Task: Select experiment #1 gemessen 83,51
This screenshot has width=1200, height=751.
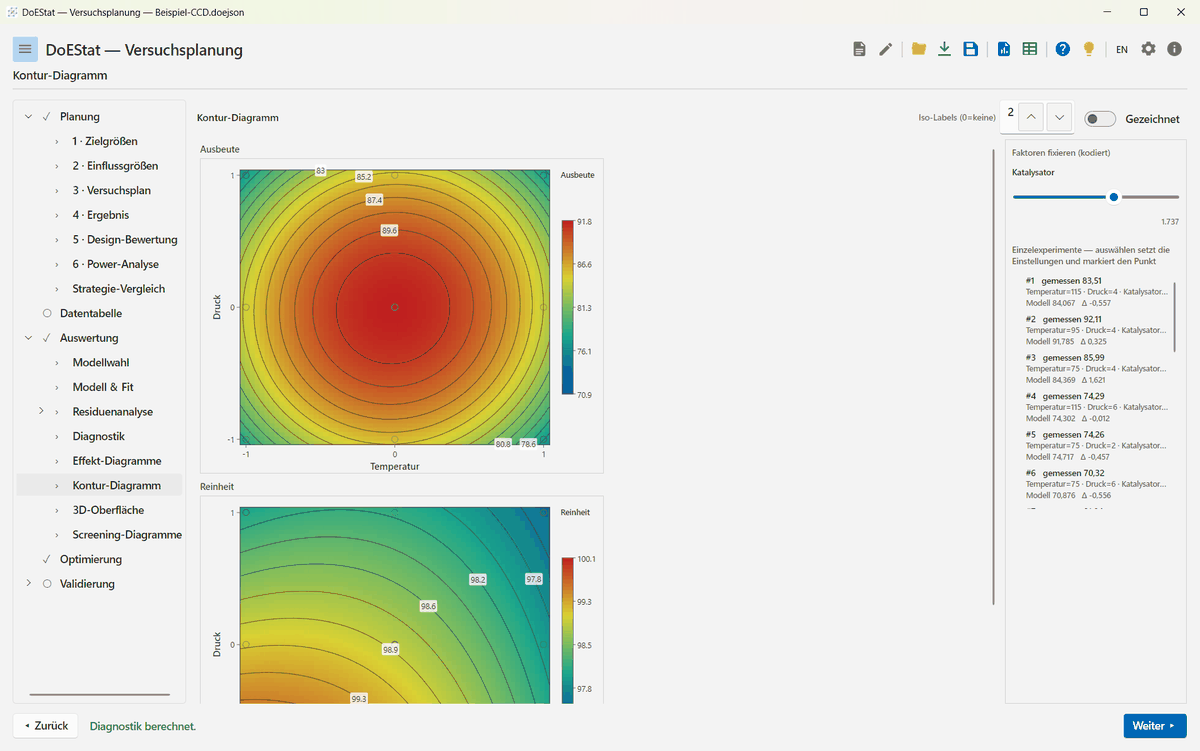Action: [1096, 292]
